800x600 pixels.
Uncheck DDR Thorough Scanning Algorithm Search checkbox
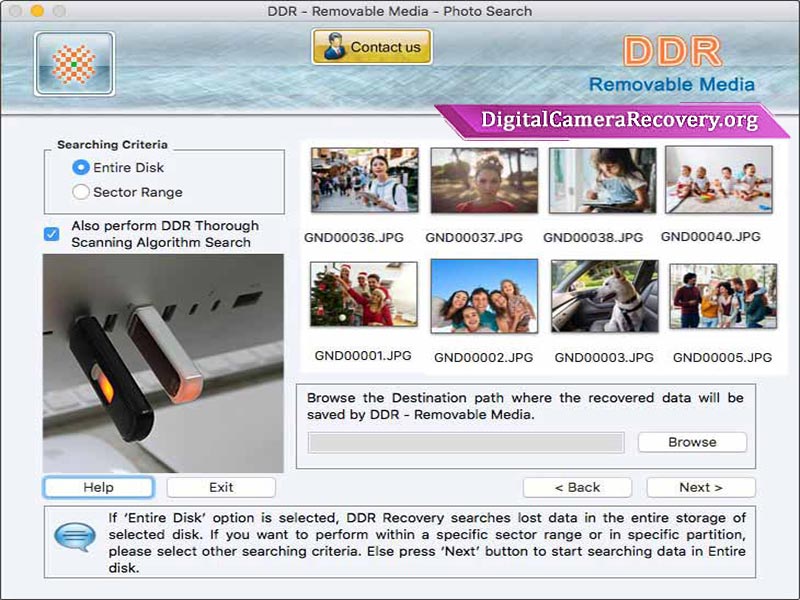click(x=52, y=234)
